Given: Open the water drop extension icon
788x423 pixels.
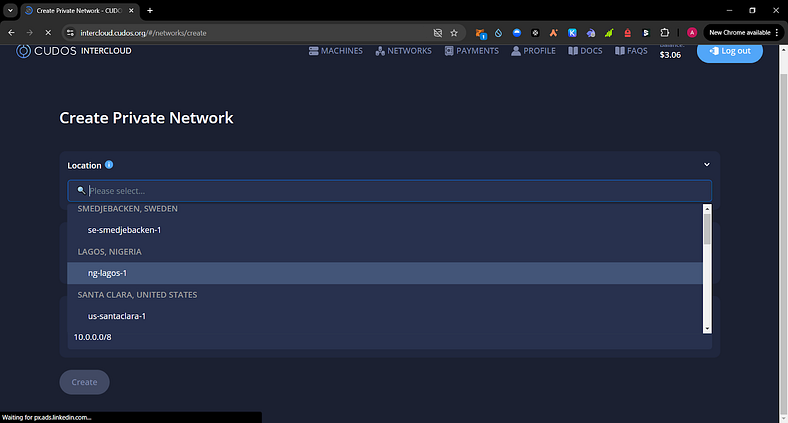Looking at the screenshot, I should pyautogui.click(x=499, y=33).
